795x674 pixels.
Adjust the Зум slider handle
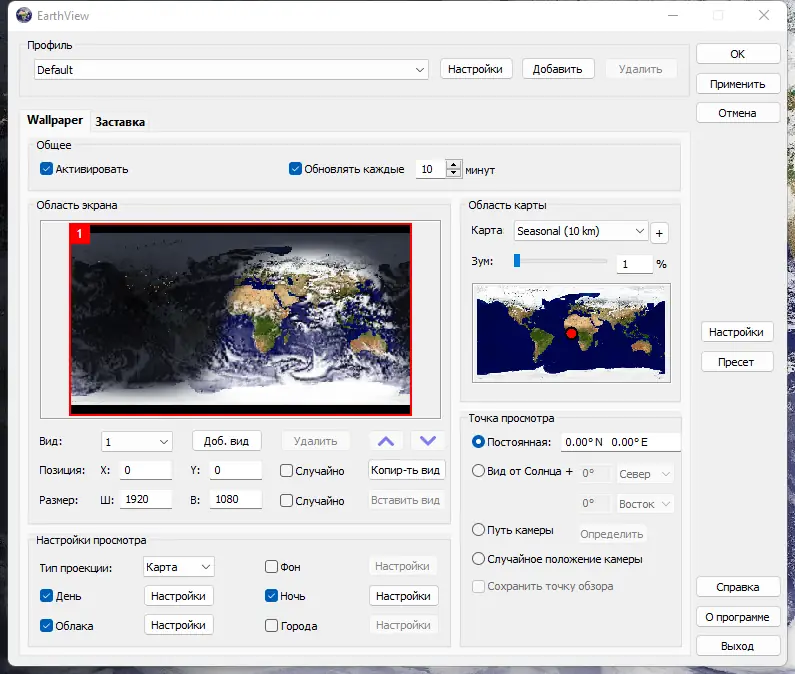tap(517, 261)
